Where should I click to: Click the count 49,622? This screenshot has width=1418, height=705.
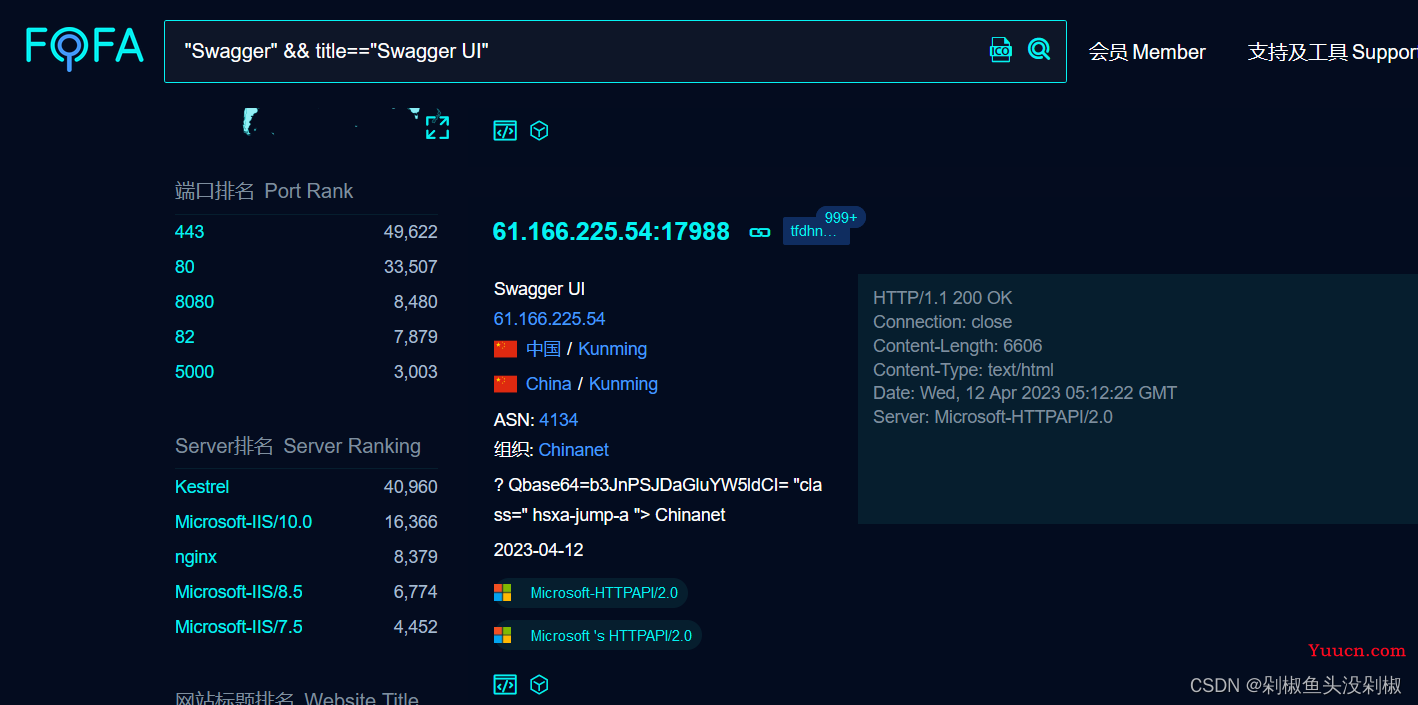click(411, 232)
